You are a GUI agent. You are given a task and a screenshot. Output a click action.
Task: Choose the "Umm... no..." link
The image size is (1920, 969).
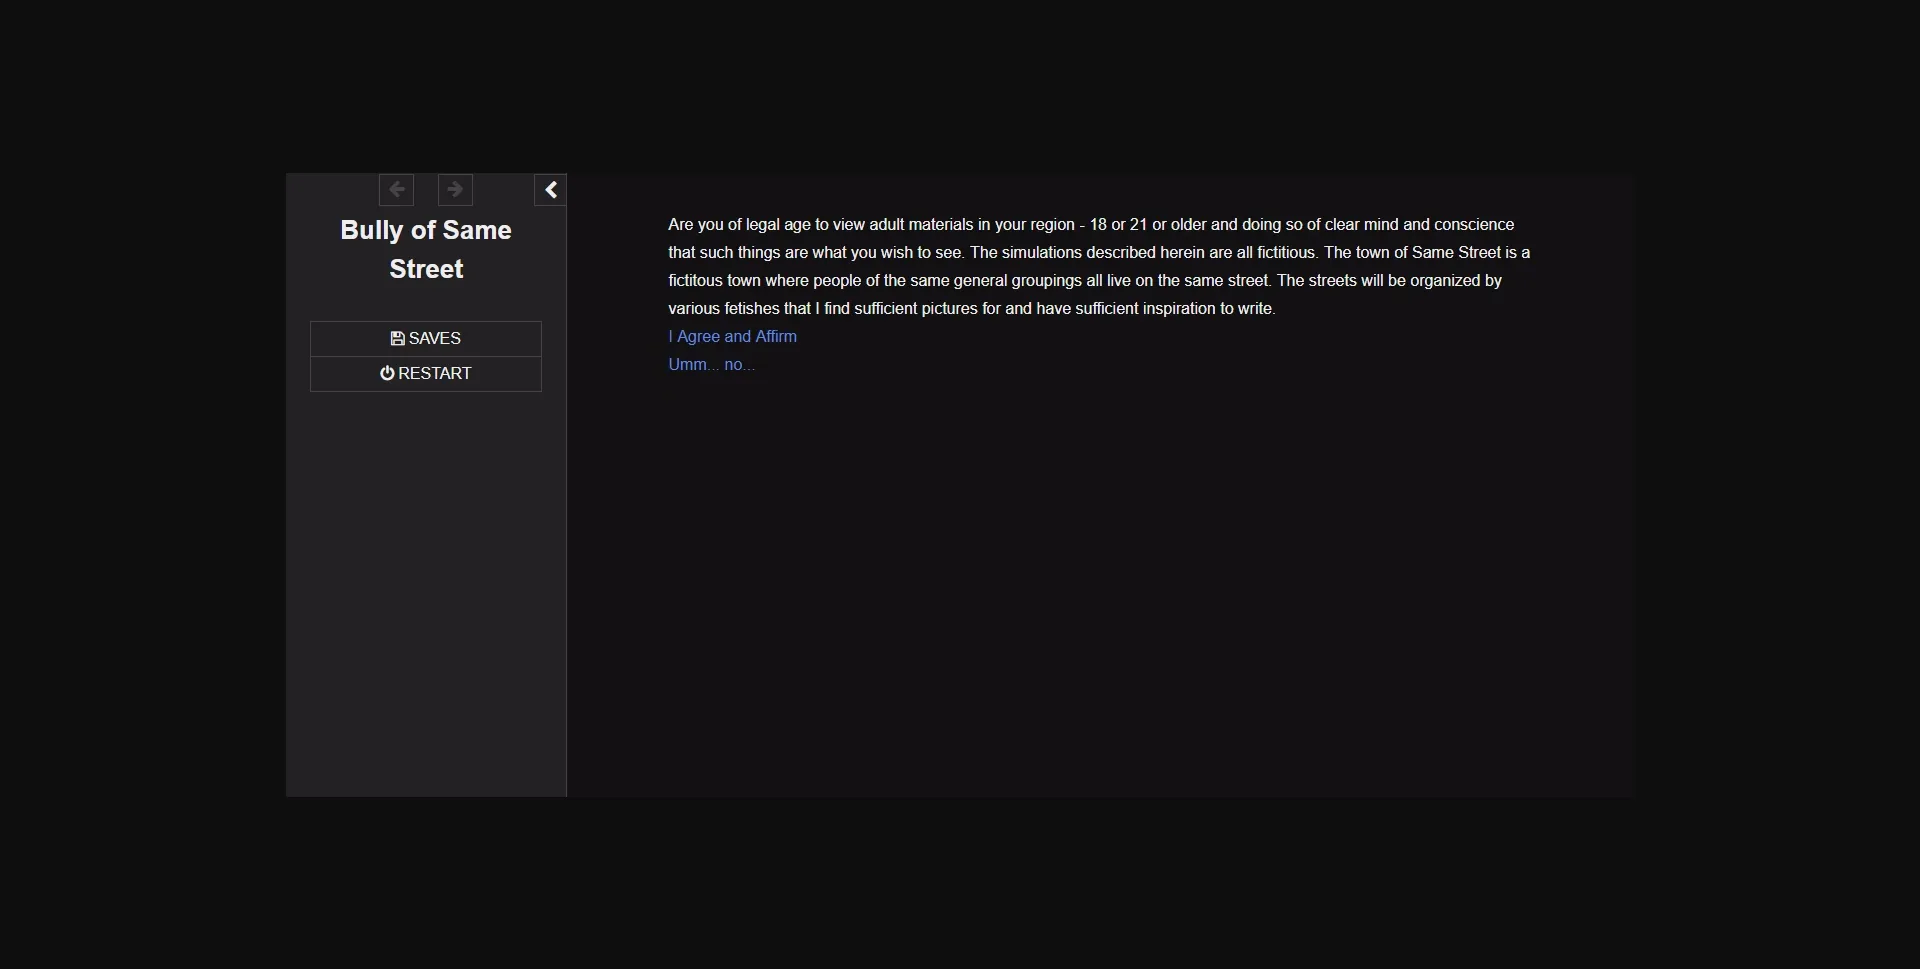(711, 365)
